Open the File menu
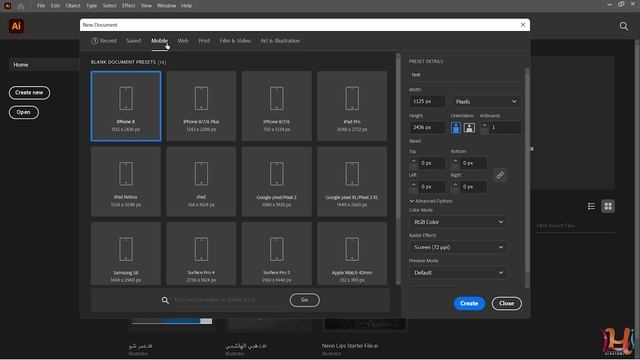Viewport: 640px width, 360px height. [x=41, y=6]
